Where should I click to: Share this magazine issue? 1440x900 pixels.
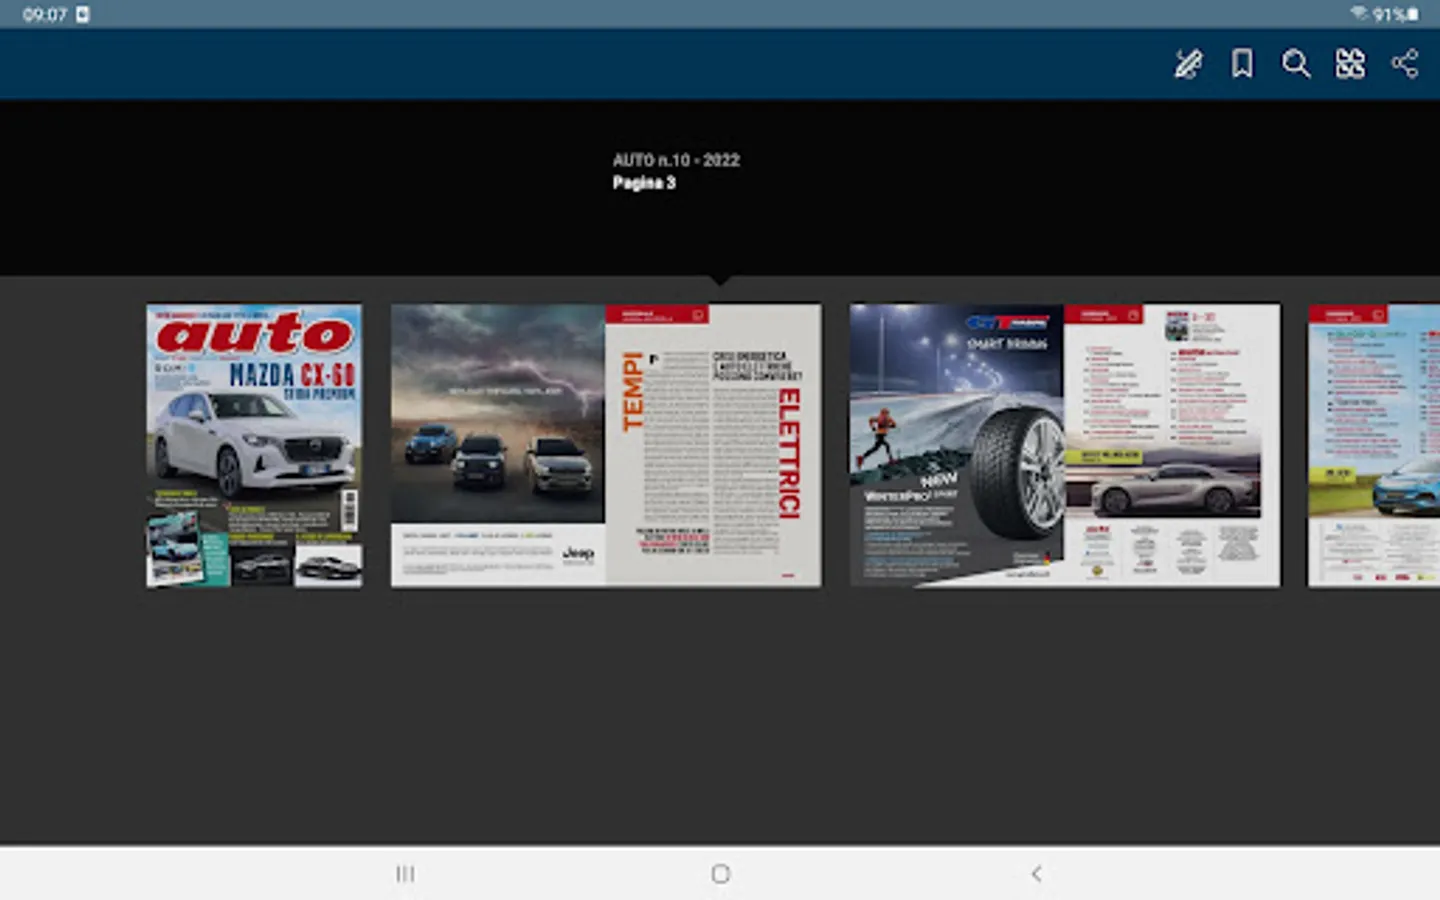click(1404, 64)
